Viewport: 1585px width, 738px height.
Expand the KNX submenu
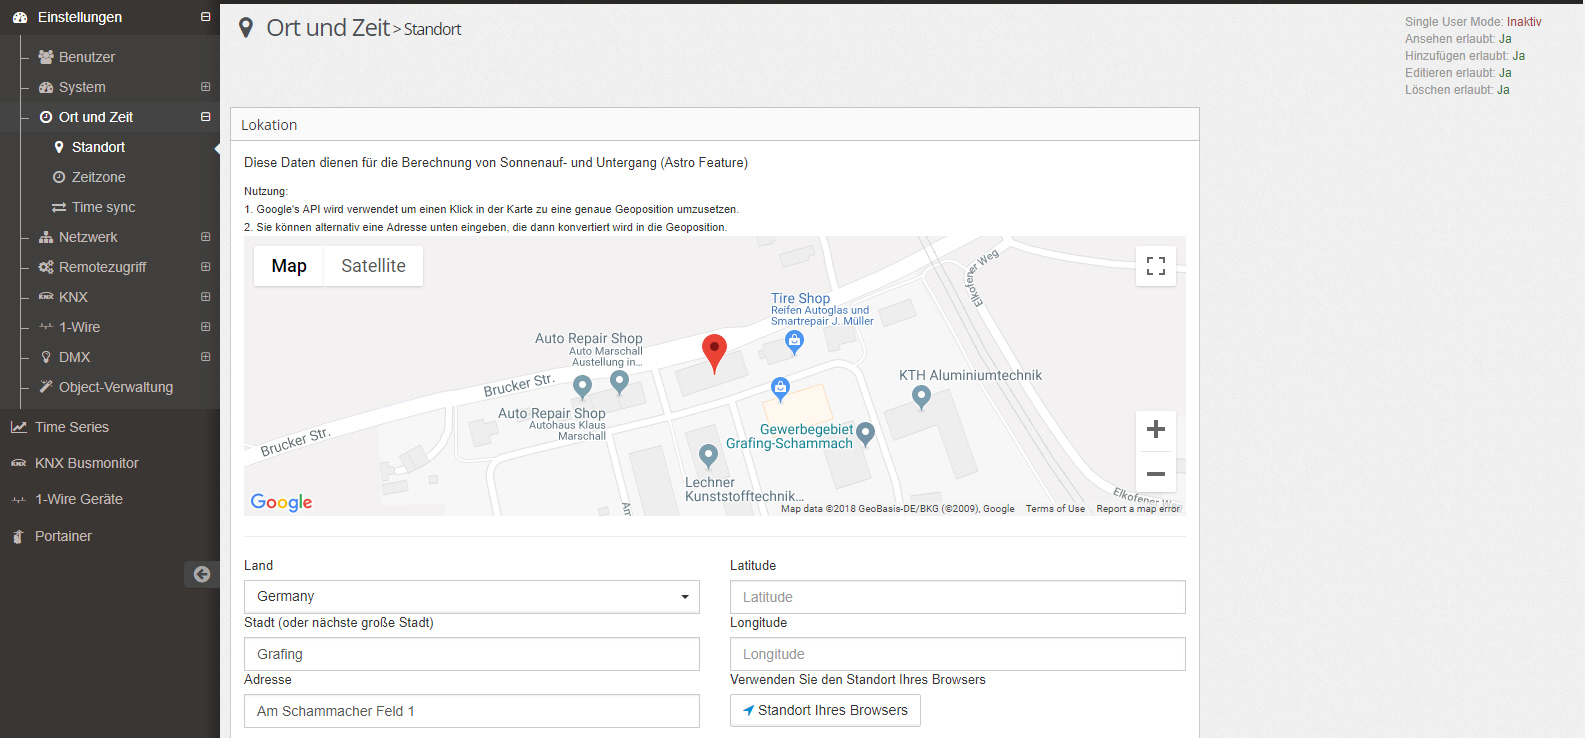(x=205, y=297)
